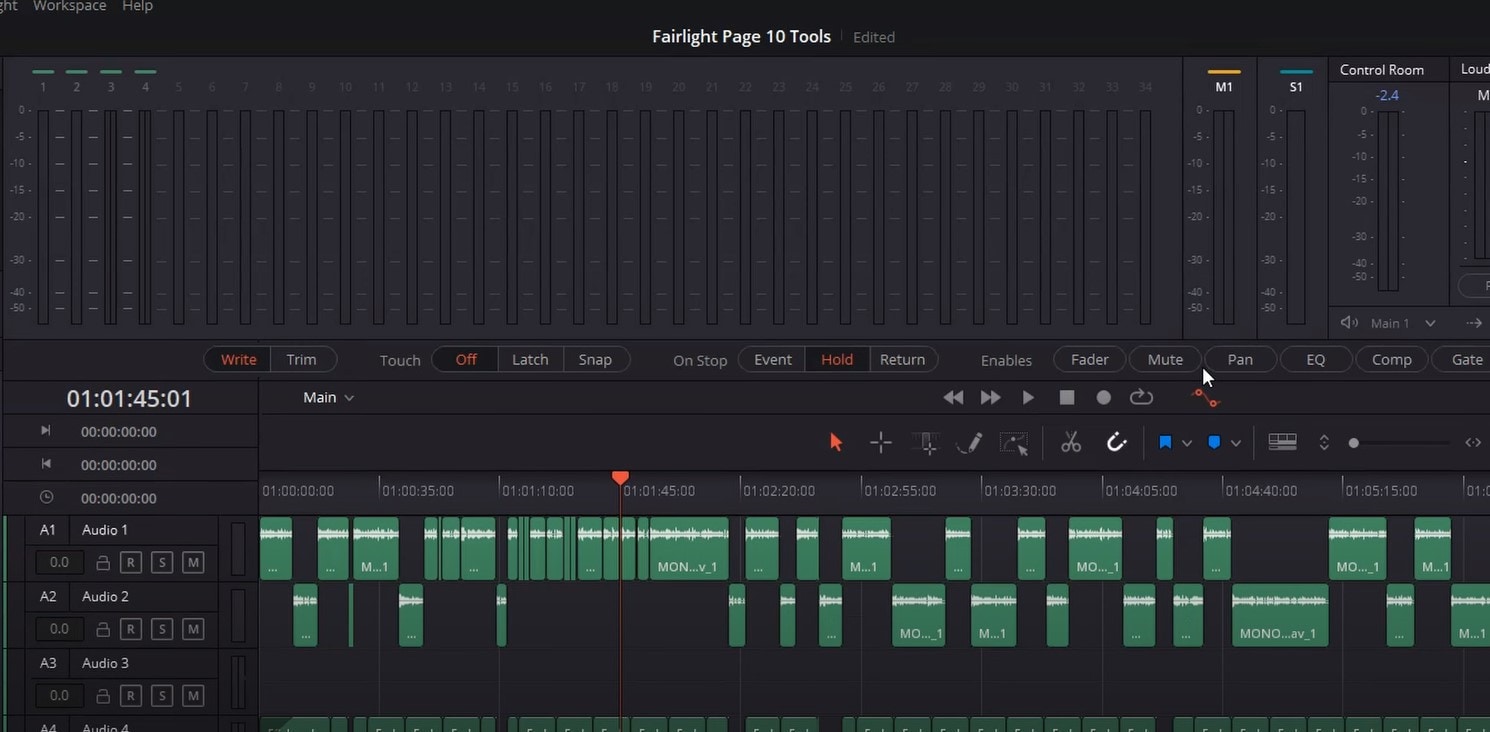The width and height of the screenshot is (1490, 732).
Task: Mute the Audio 1 track
Action: coord(193,563)
